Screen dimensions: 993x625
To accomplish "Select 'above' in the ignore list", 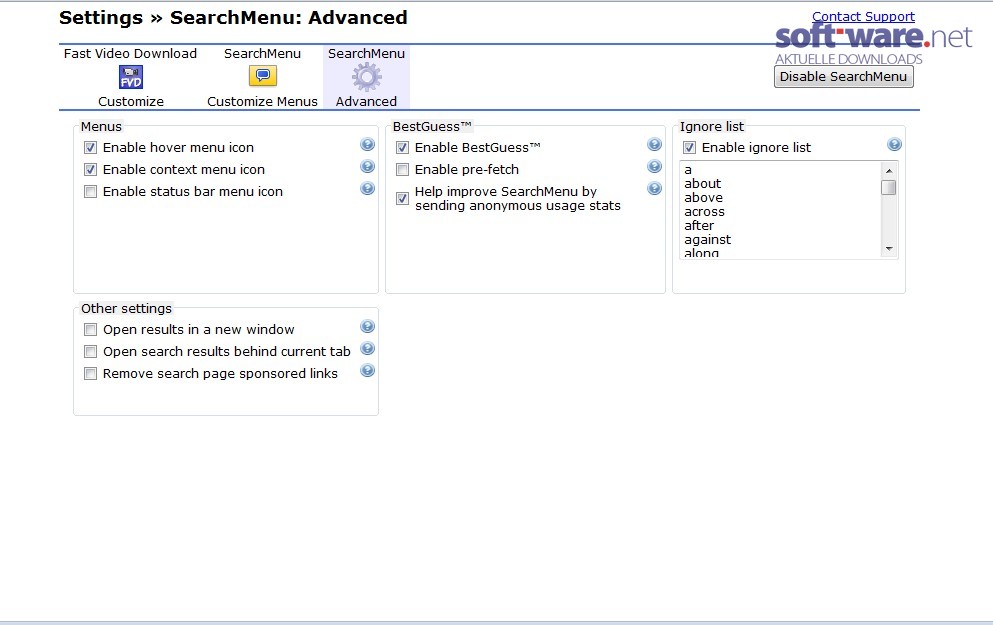I will [703, 198].
